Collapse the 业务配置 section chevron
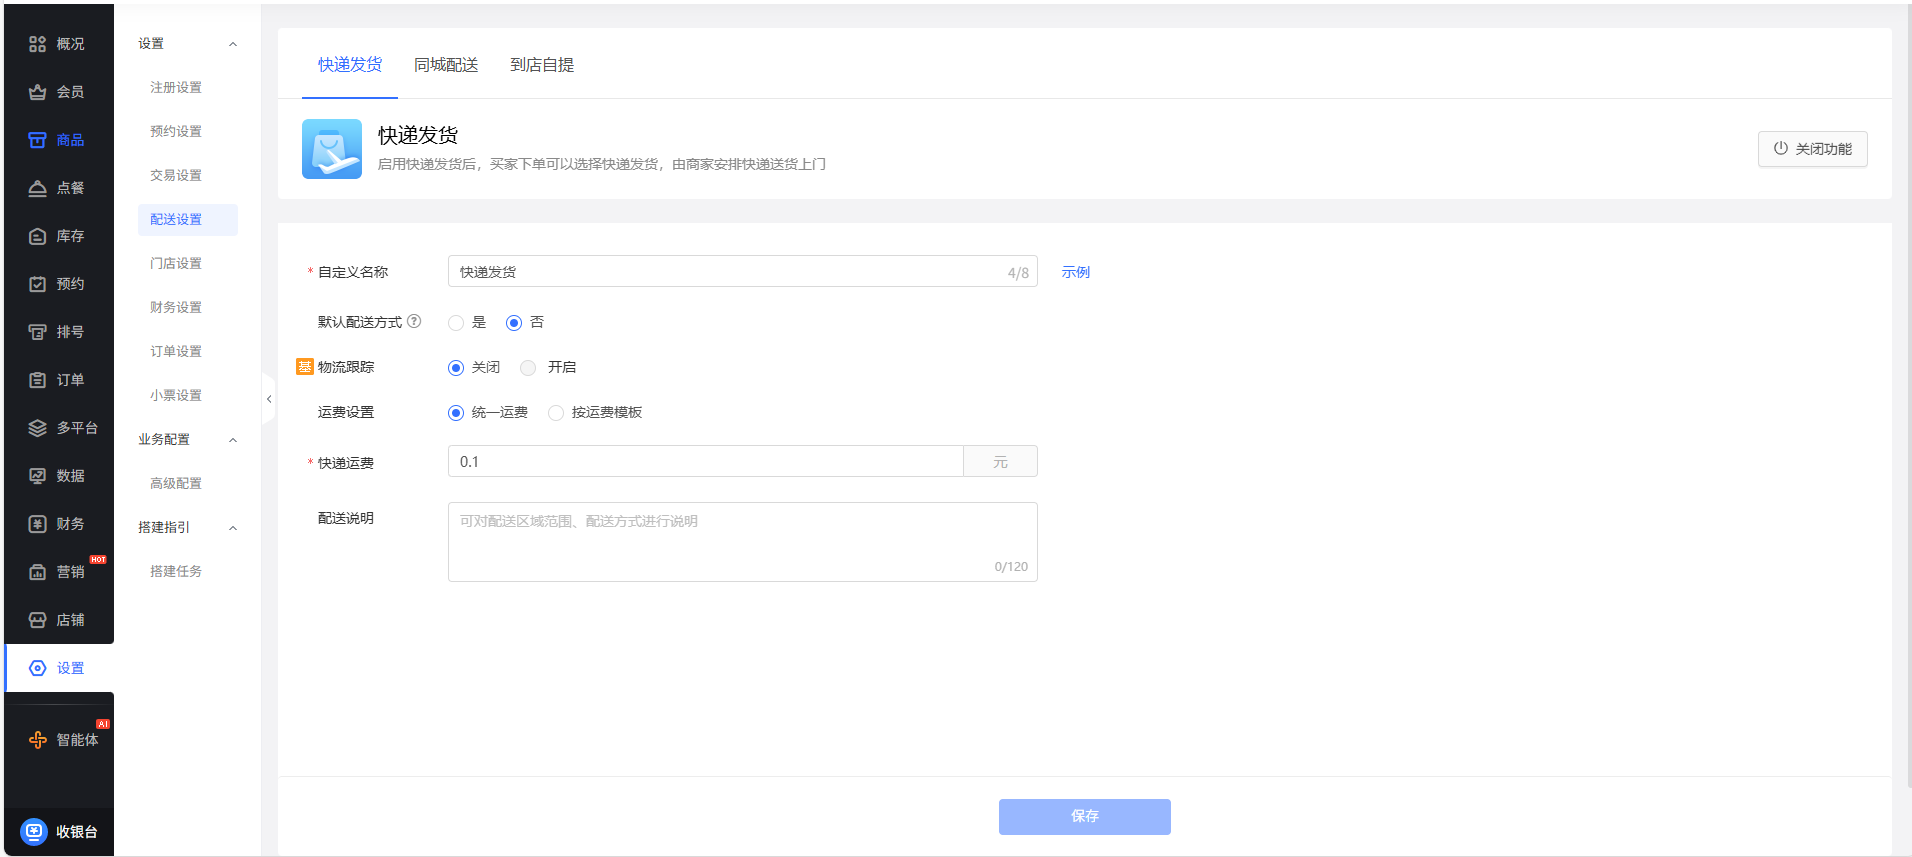Viewport: 1912px width, 857px height. (x=233, y=440)
